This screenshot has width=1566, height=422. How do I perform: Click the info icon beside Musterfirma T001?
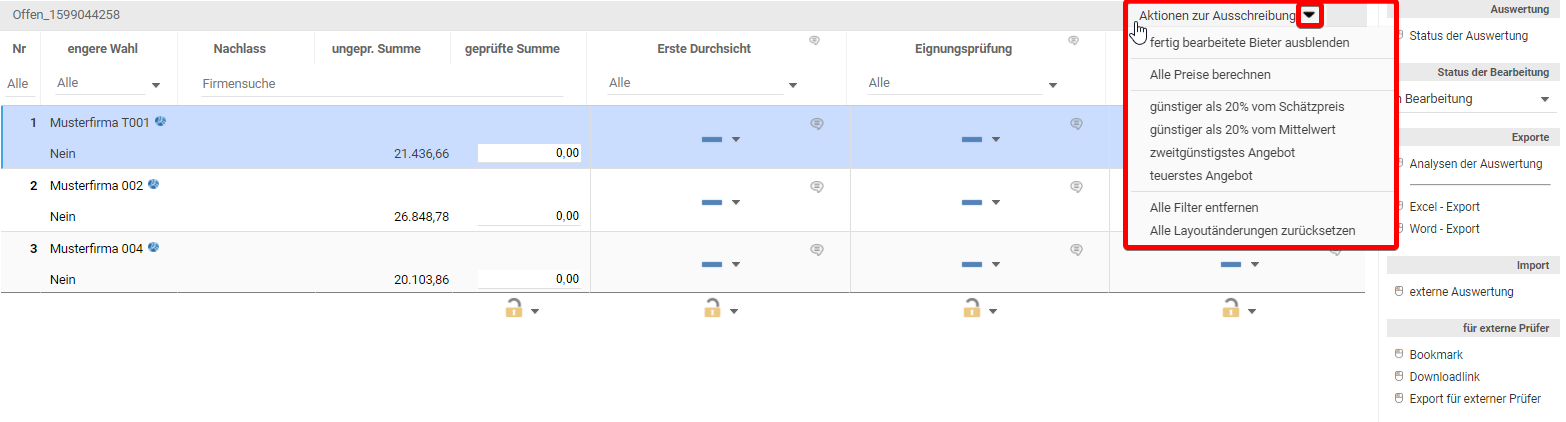pos(160,122)
